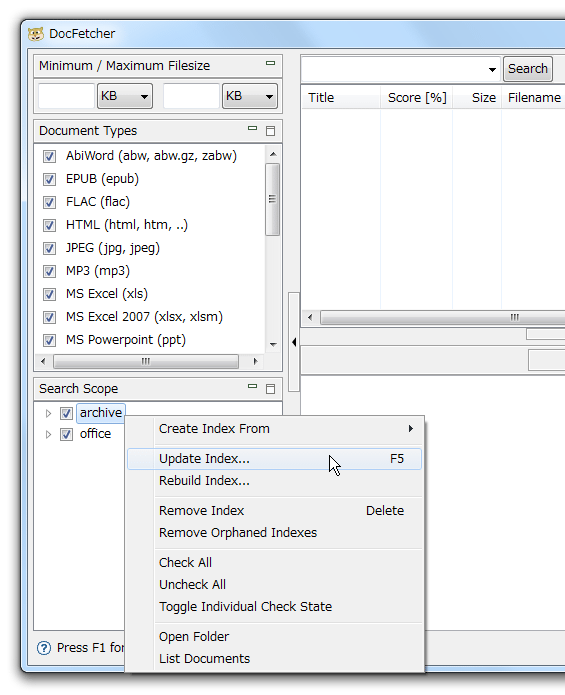Click the results horizontal scrollbar thumb
Viewport: 565px width, 695px height.
point(443,317)
